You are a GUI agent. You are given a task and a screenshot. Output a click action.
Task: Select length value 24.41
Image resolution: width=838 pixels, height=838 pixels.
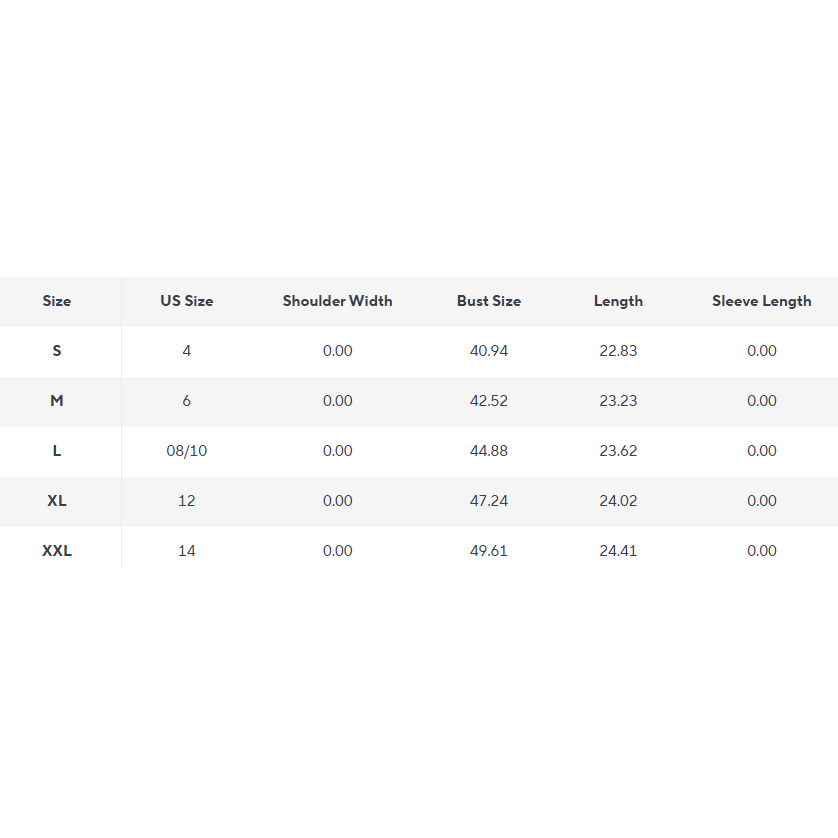[x=618, y=551]
